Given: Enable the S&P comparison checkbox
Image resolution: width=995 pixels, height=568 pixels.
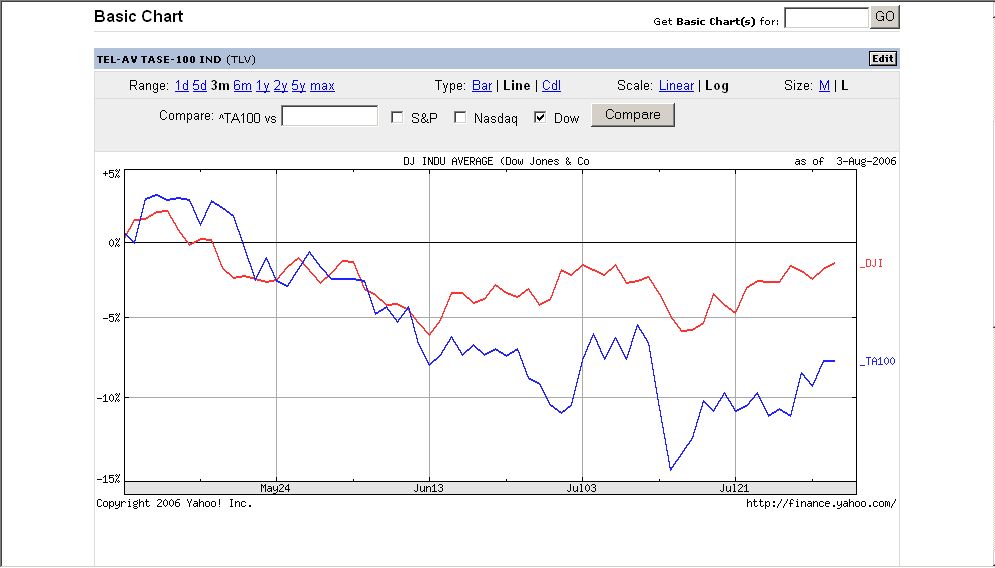Looking at the screenshot, I should (397, 117).
